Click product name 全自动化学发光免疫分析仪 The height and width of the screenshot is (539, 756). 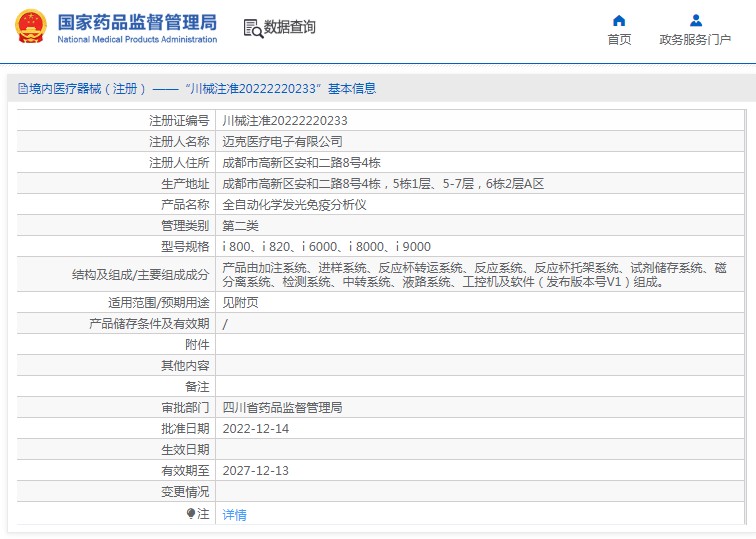click(x=294, y=205)
